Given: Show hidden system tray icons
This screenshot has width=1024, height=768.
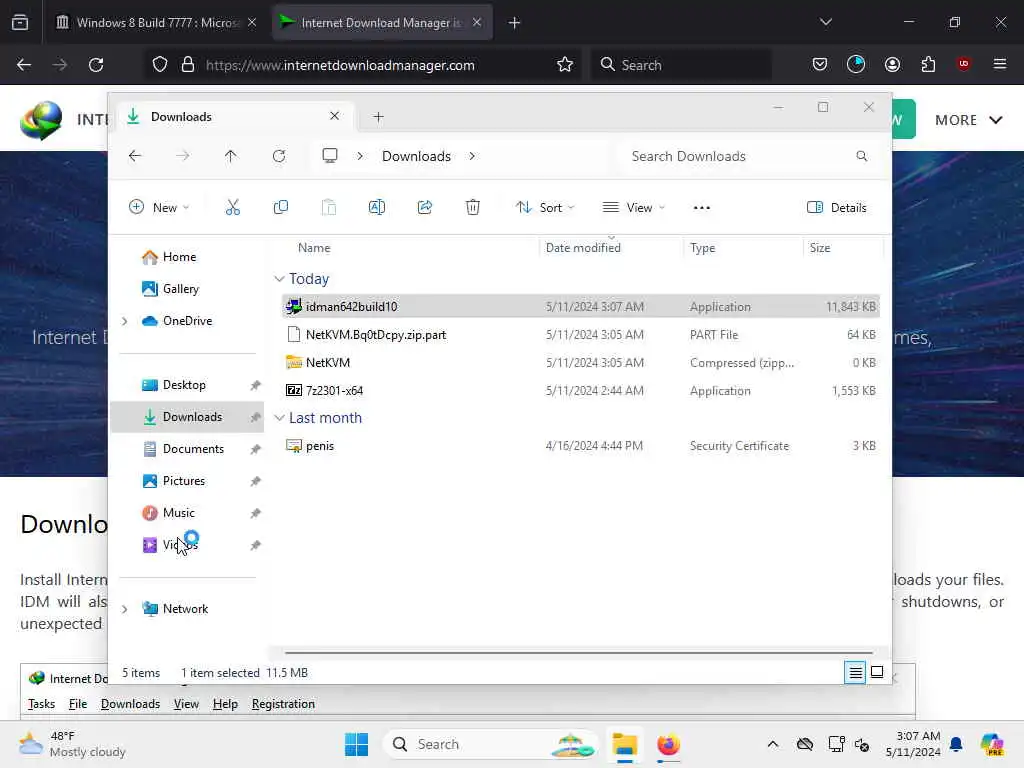Looking at the screenshot, I should [773, 744].
